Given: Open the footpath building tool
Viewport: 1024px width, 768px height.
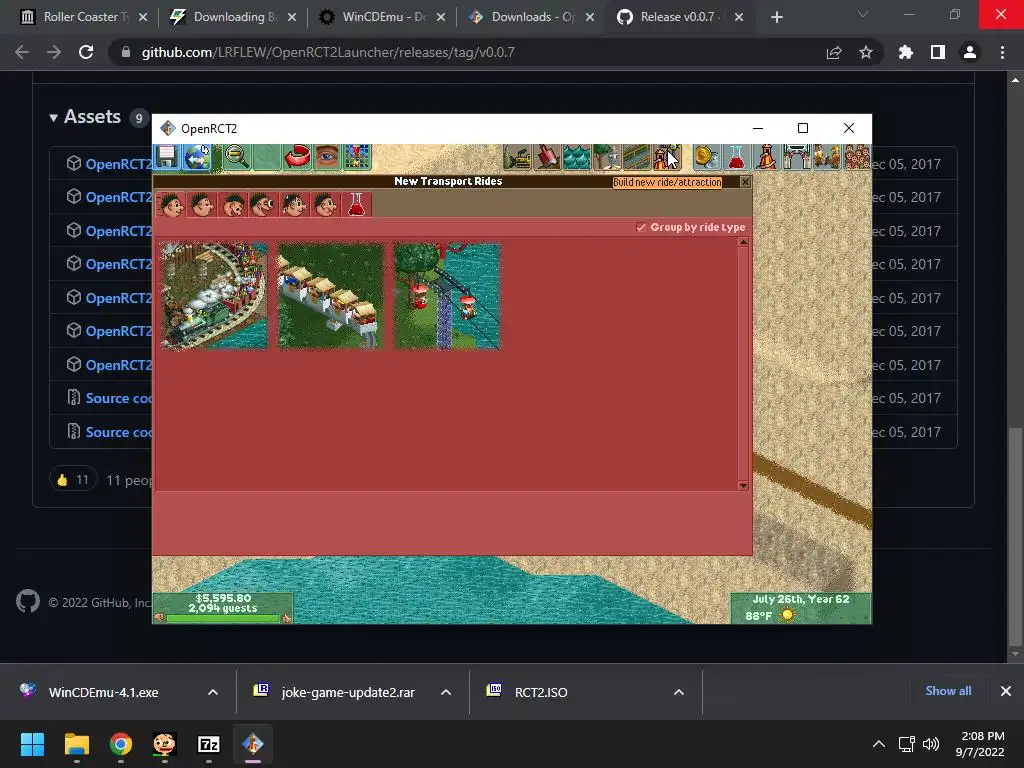Looking at the screenshot, I should click(x=637, y=157).
